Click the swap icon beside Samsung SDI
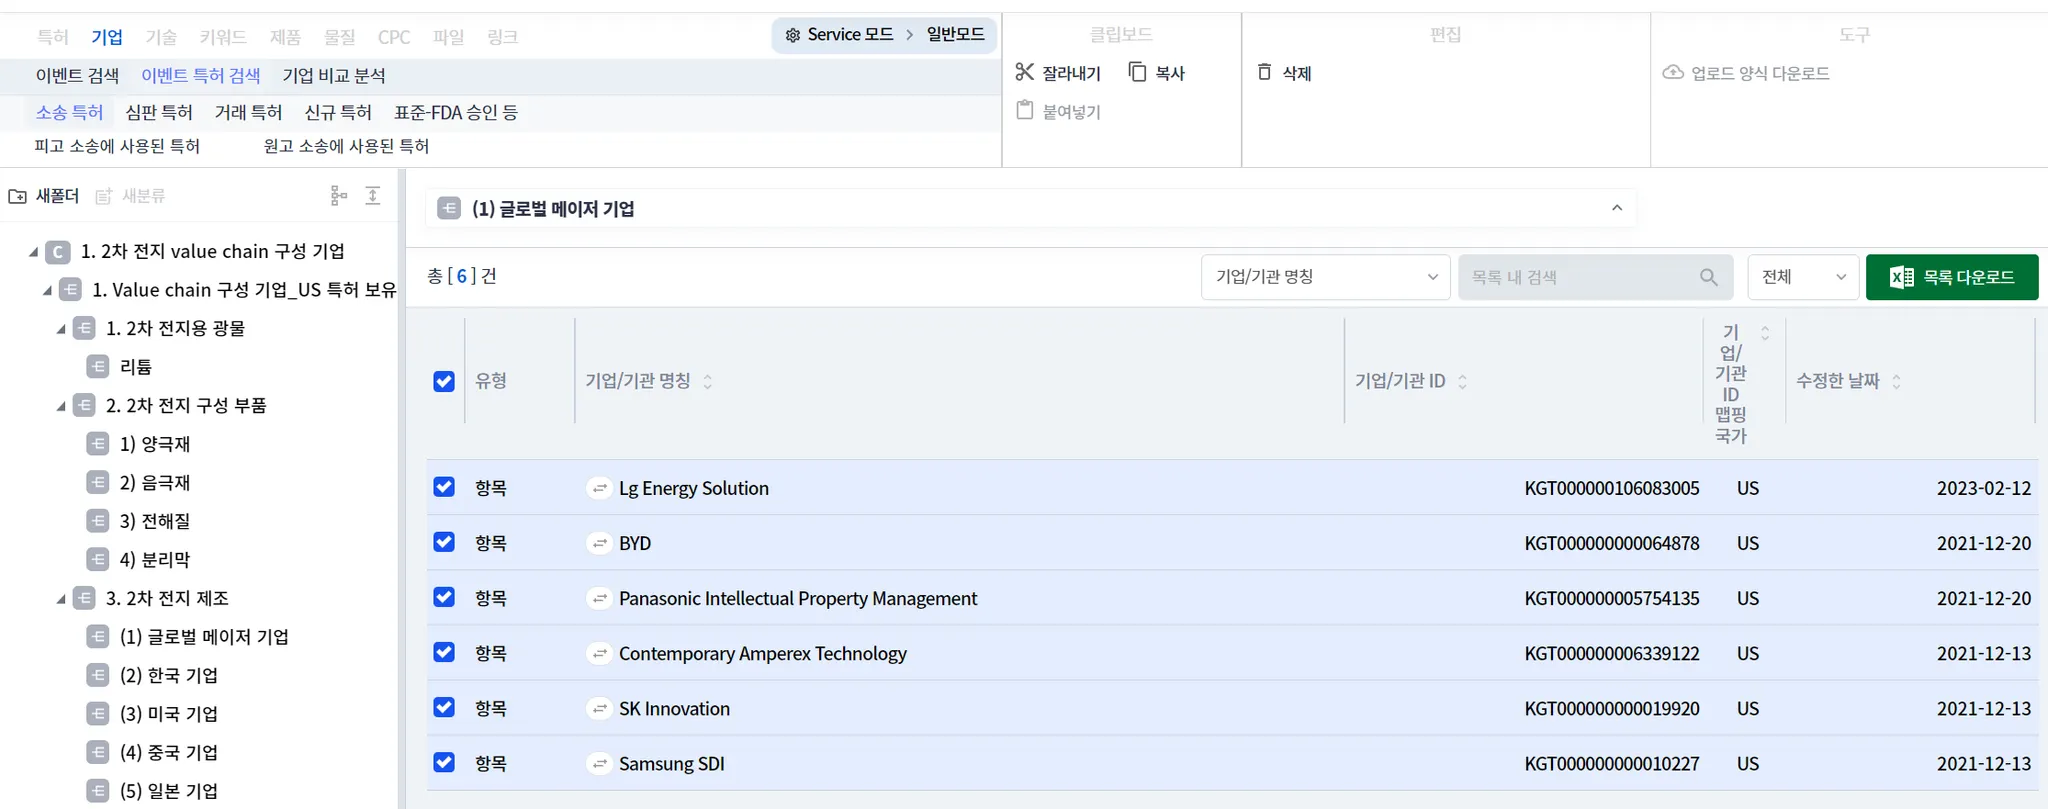Viewport: 2048px width, 809px height. point(599,763)
